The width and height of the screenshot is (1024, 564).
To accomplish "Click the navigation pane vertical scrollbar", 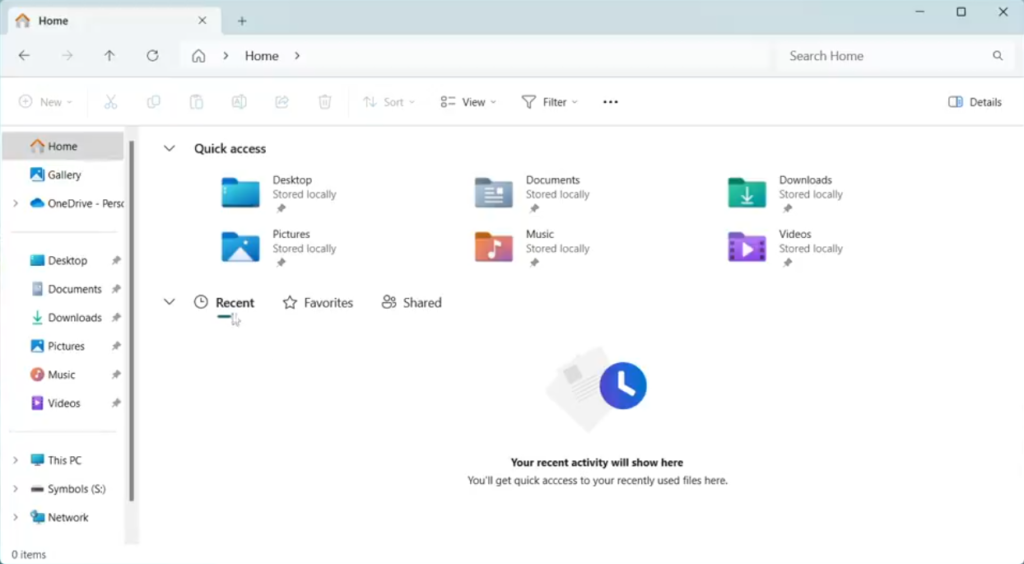I will pos(132,320).
